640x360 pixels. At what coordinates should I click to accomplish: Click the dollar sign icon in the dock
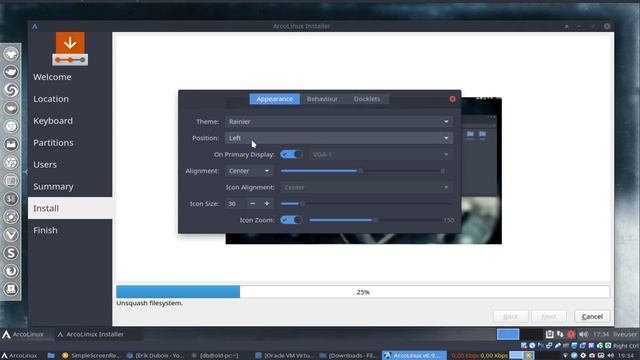[x=11, y=199]
